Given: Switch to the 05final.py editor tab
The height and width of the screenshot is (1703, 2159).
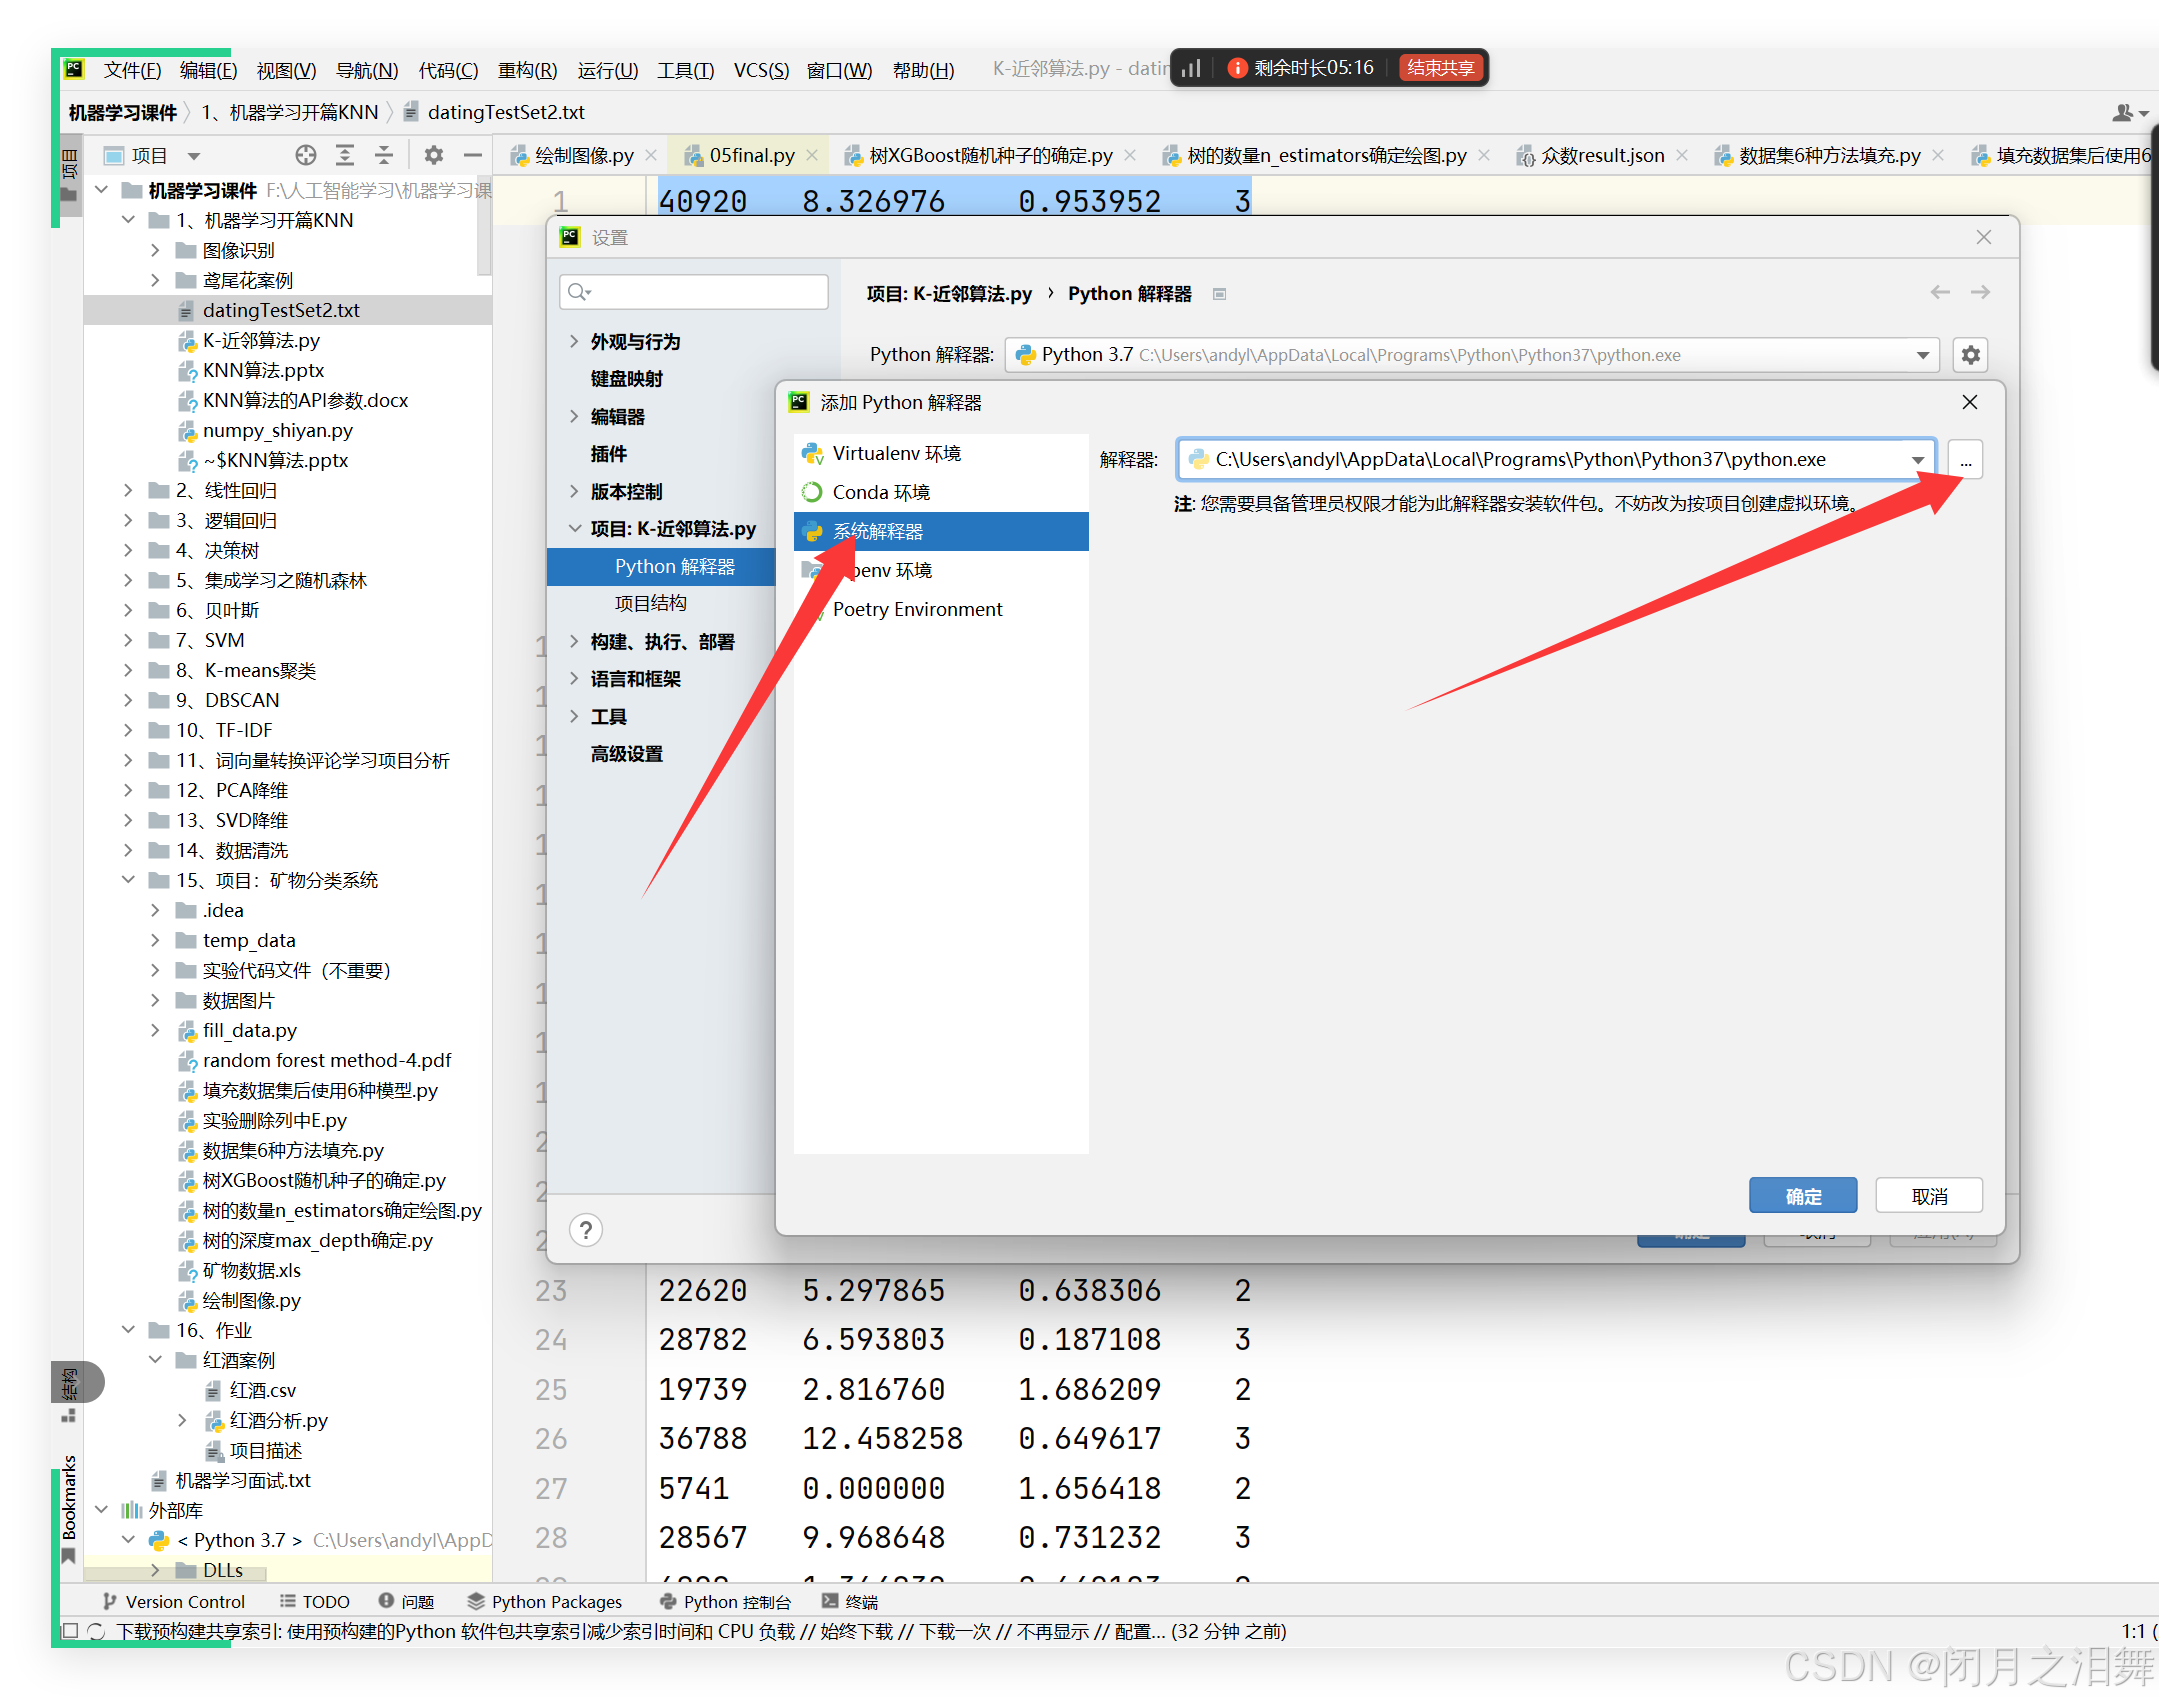Looking at the screenshot, I should (751, 155).
